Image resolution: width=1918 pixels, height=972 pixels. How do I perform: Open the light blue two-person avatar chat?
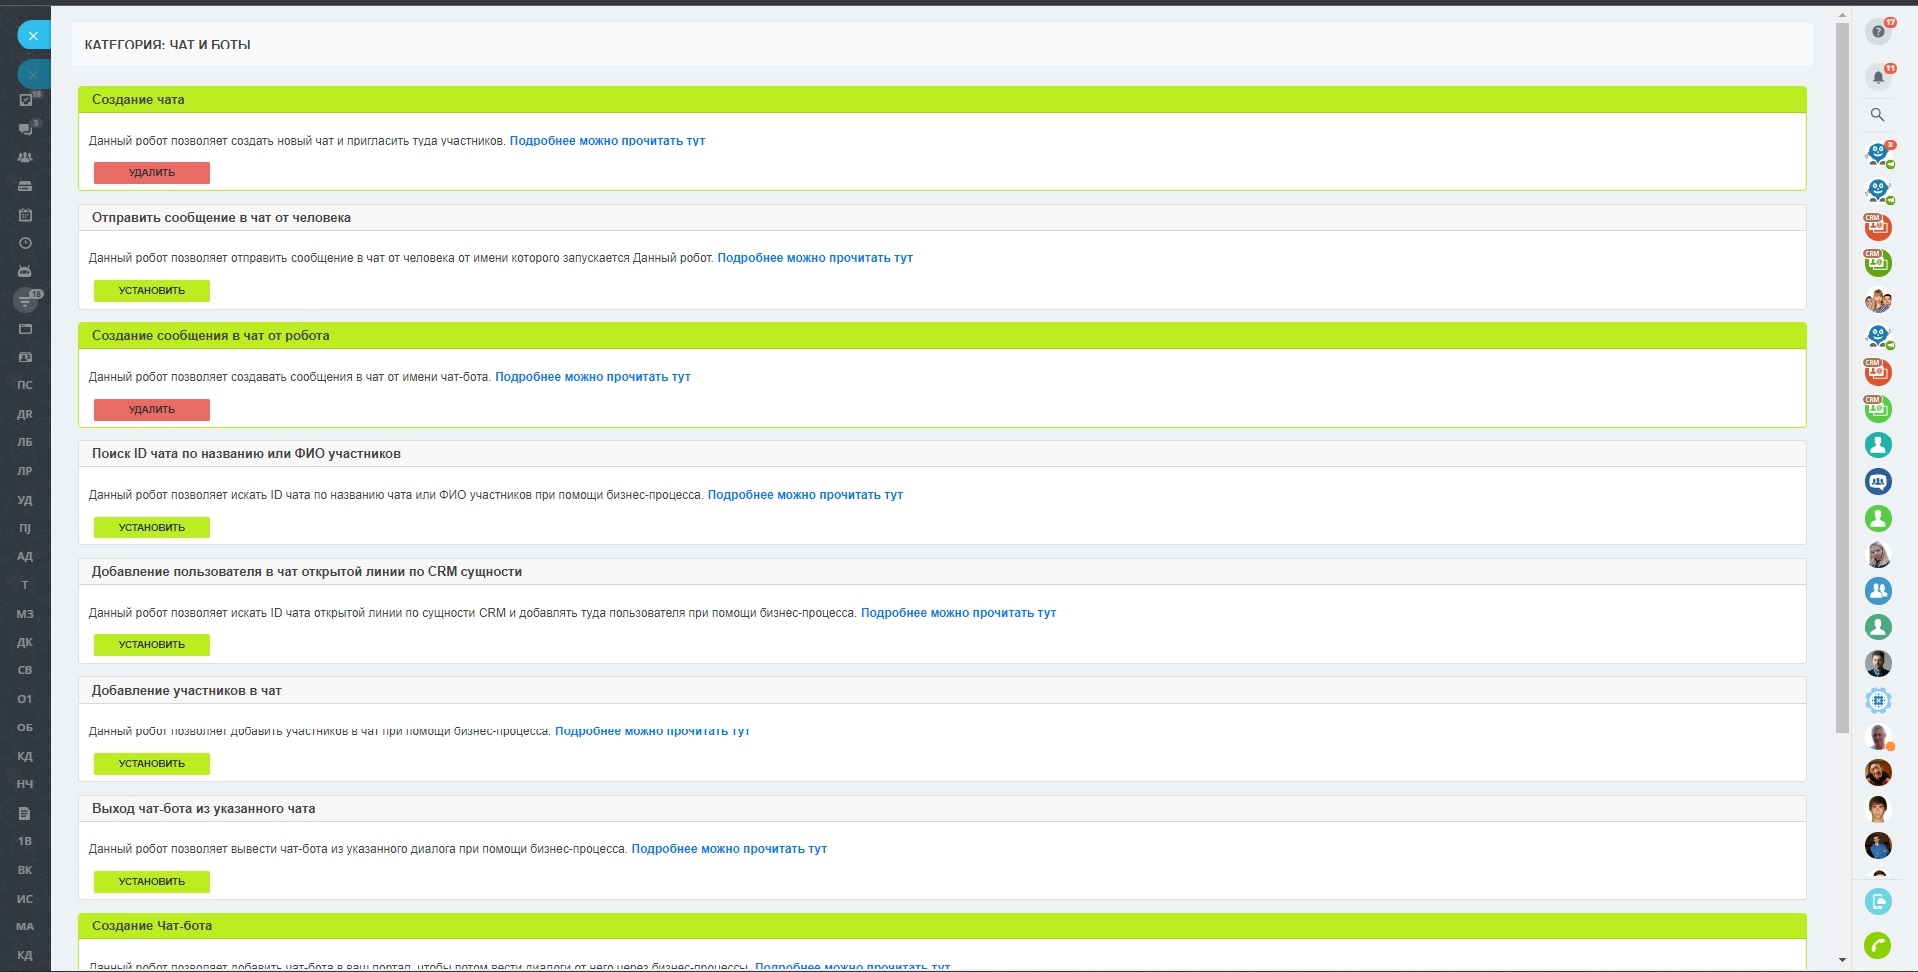click(1878, 591)
